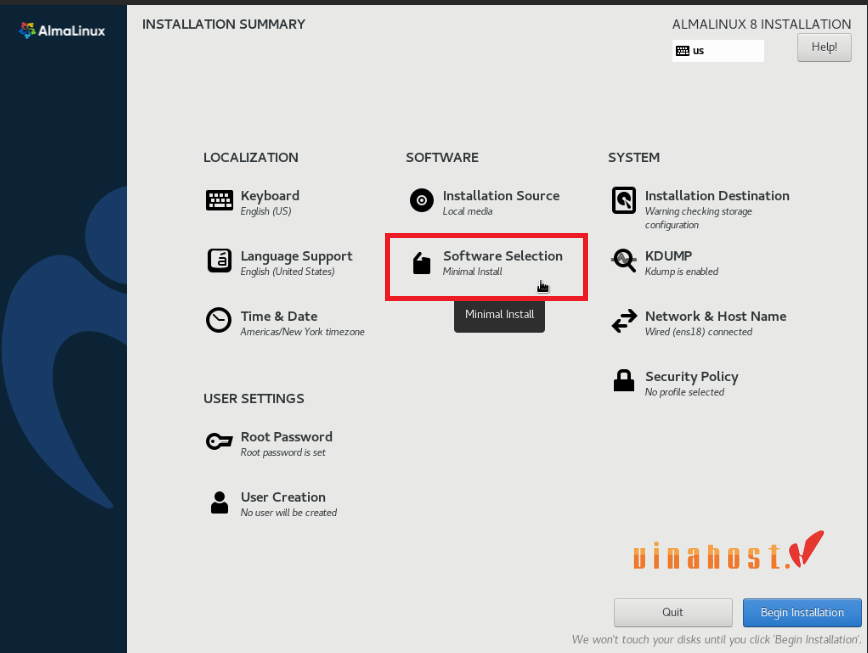Click the 'LOCALIZATION' section heading
868x653 pixels.
point(251,158)
